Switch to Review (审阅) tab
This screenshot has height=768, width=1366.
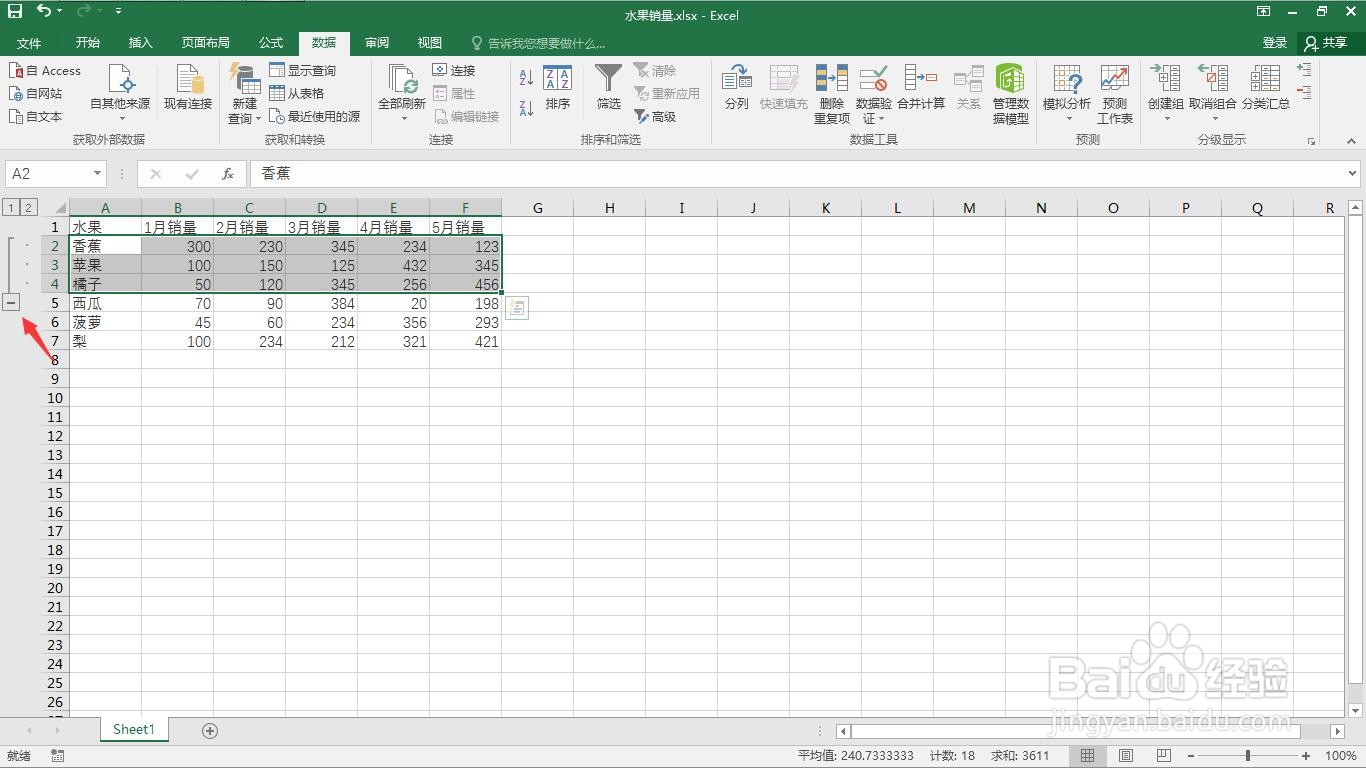(x=377, y=43)
